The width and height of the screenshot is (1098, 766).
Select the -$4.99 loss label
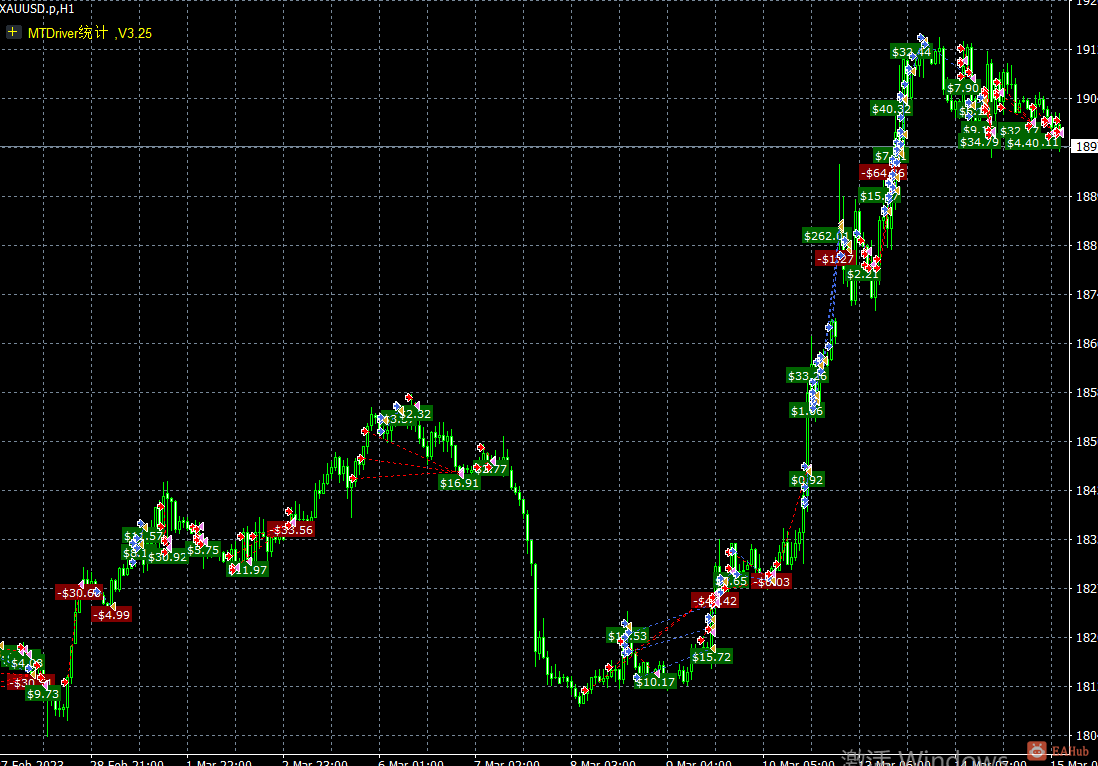pos(112,615)
